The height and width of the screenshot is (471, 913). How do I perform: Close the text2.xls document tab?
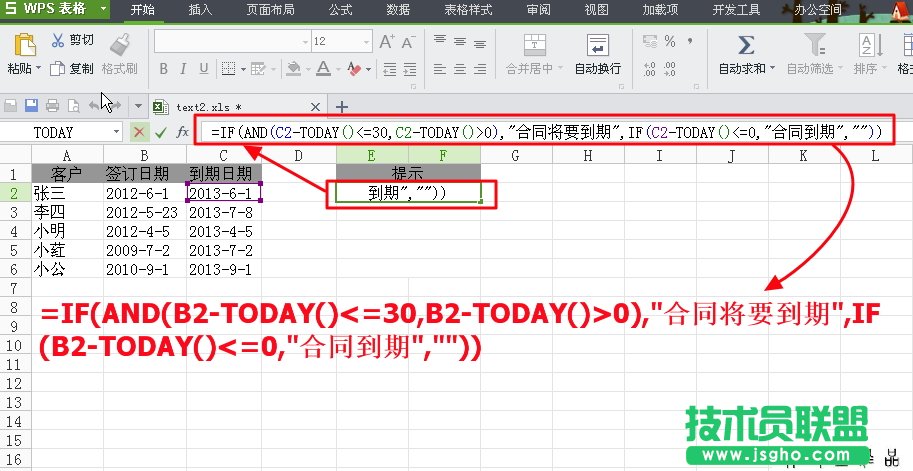coord(315,107)
